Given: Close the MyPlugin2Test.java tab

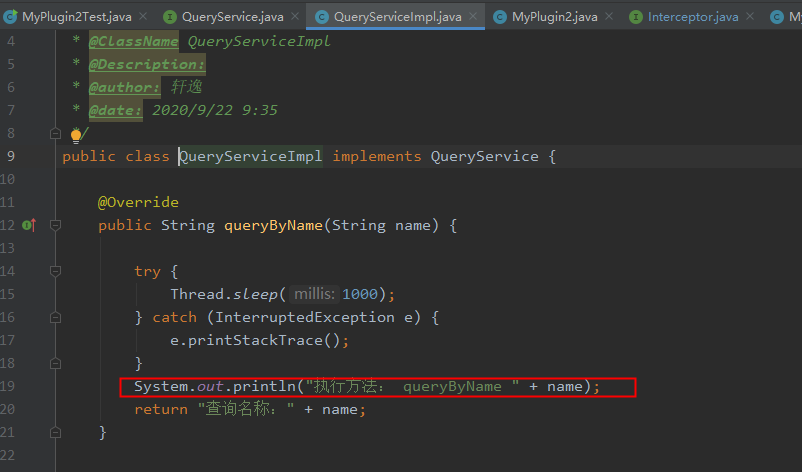Looking at the screenshot, I should click(143, 16).
